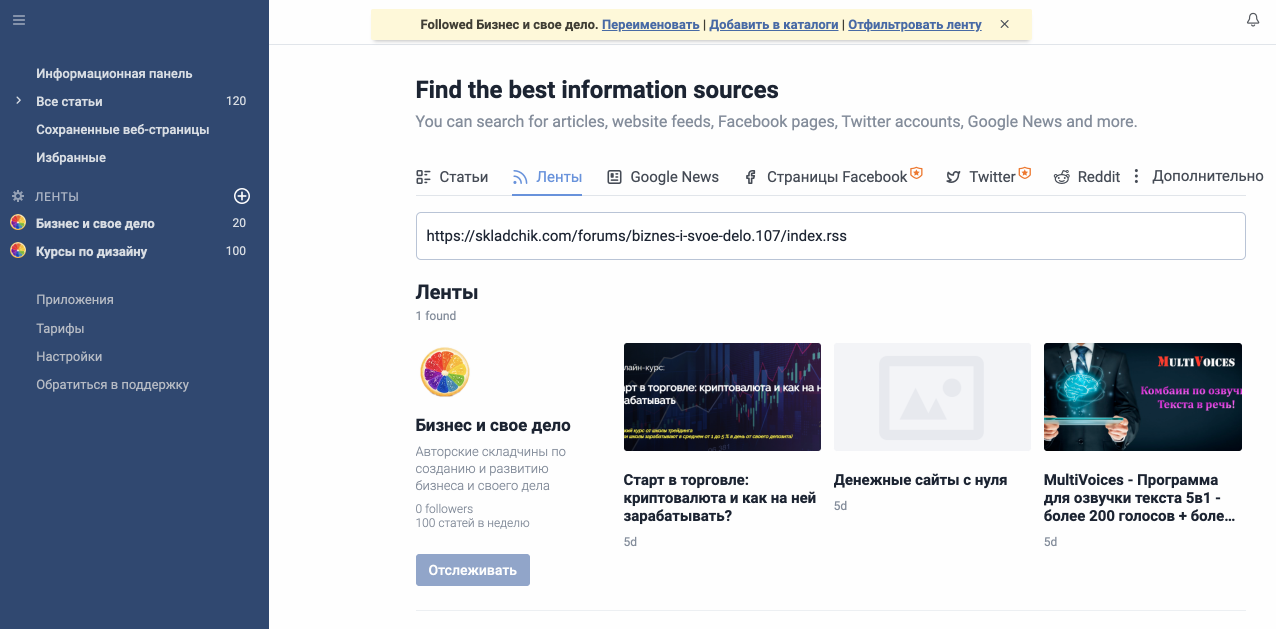Image resolution: width=1276 pixels, height=629 pixels.
Task: Click Отфильтровать ленту link
Action: 914,24
